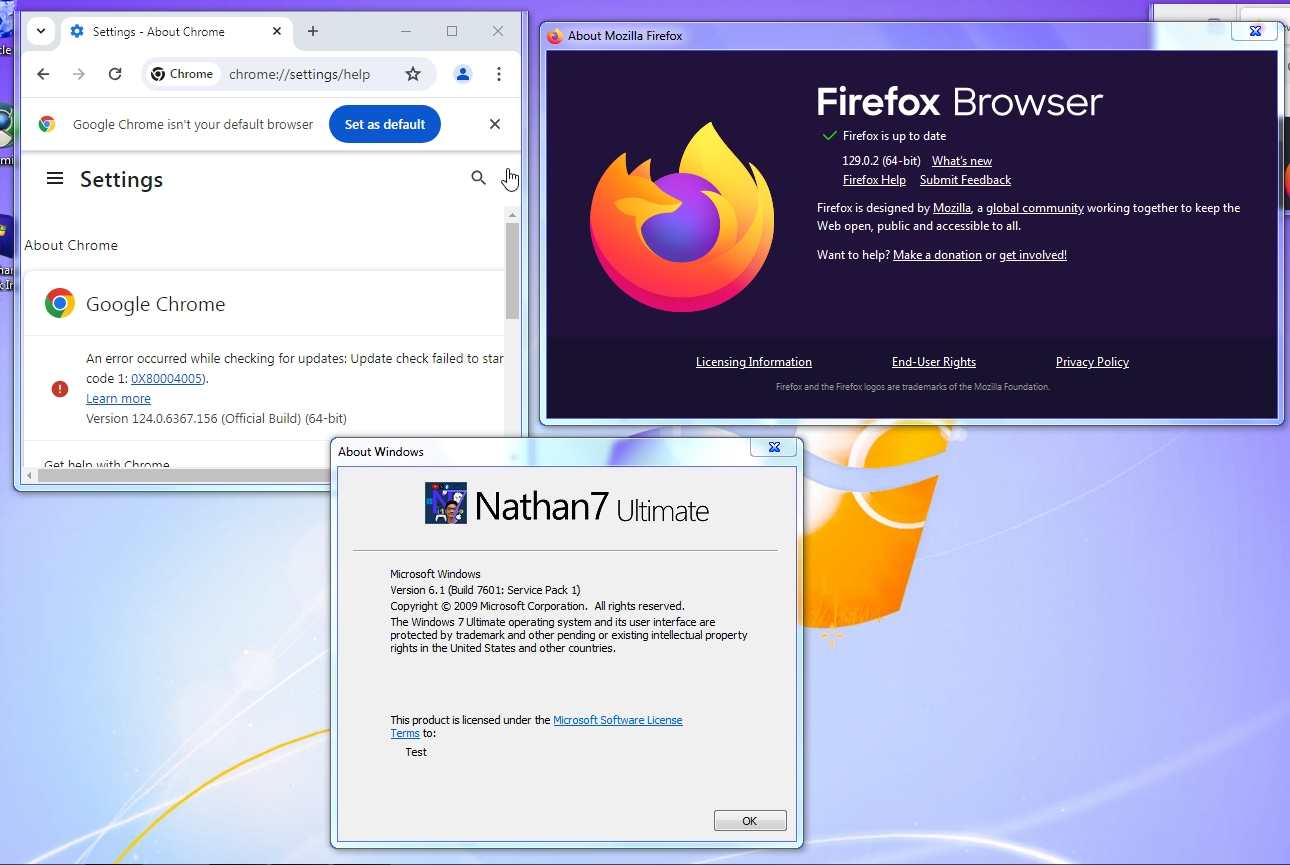Open Settings hamburger menu
The image size is (1290, 865).
tap(55, 179)
